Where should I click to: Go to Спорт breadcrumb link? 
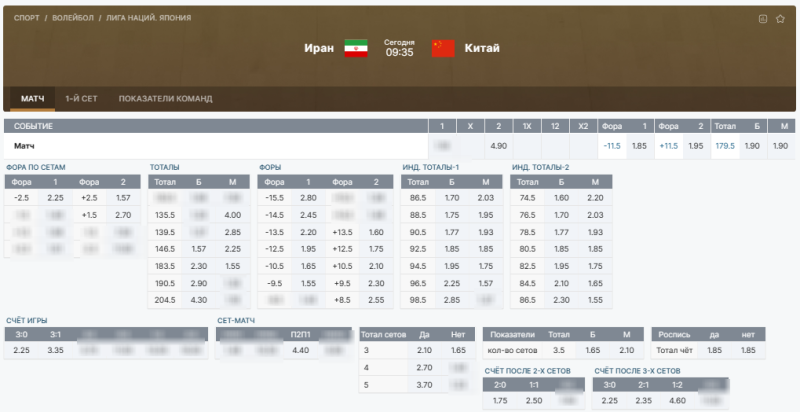tap(27, 19)
